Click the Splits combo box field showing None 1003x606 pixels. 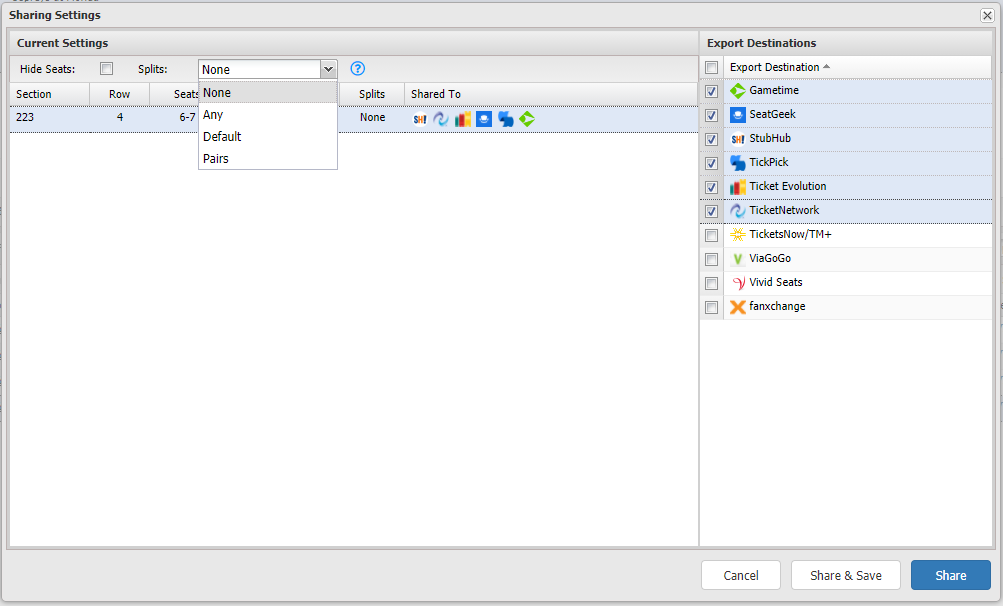[x=260, y=69]
